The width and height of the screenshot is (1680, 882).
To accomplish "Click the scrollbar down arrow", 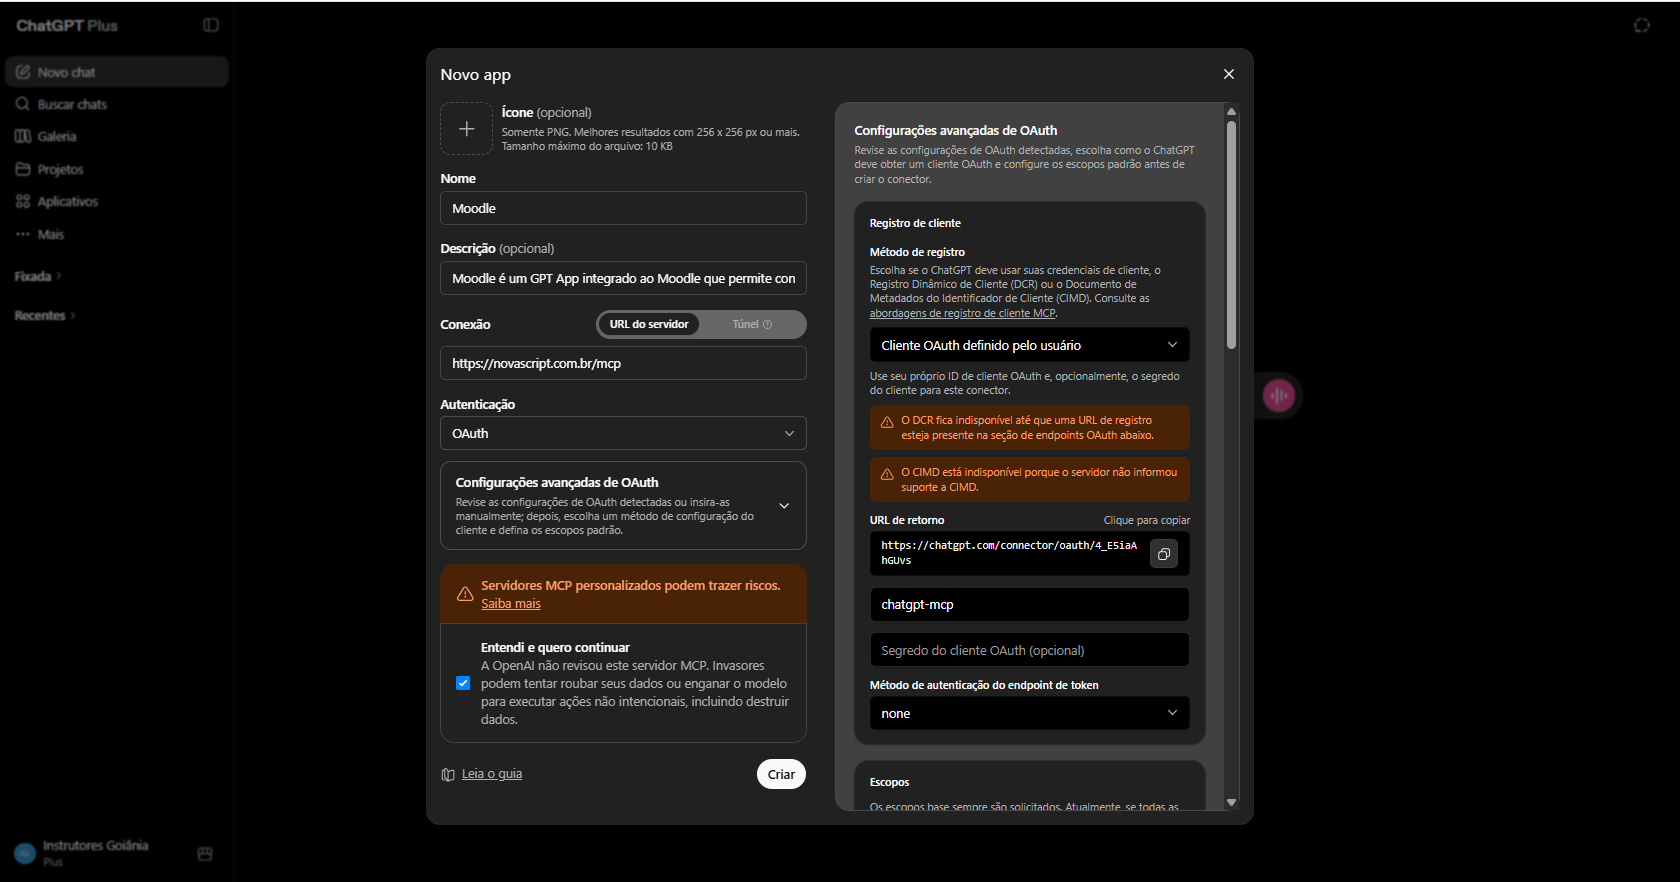I will coord(1231,802).
